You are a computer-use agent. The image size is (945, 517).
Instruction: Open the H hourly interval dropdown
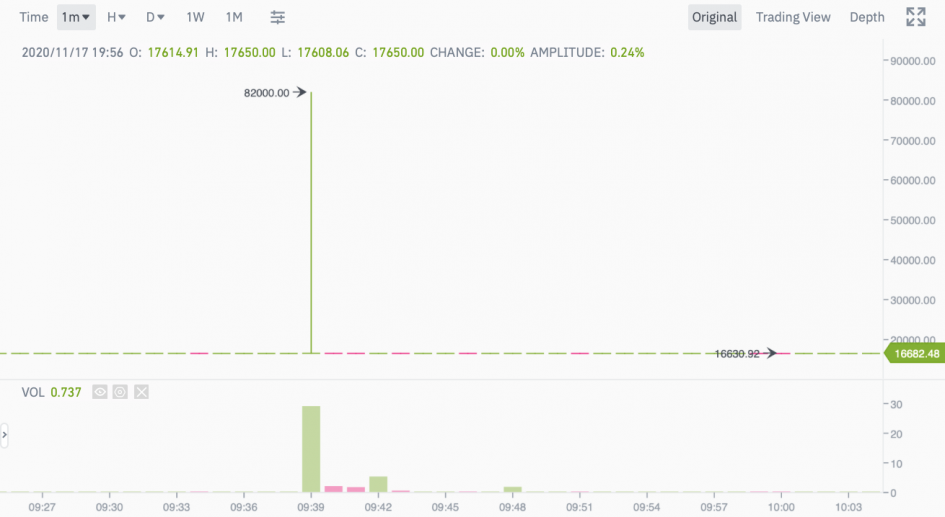[116, 17]
